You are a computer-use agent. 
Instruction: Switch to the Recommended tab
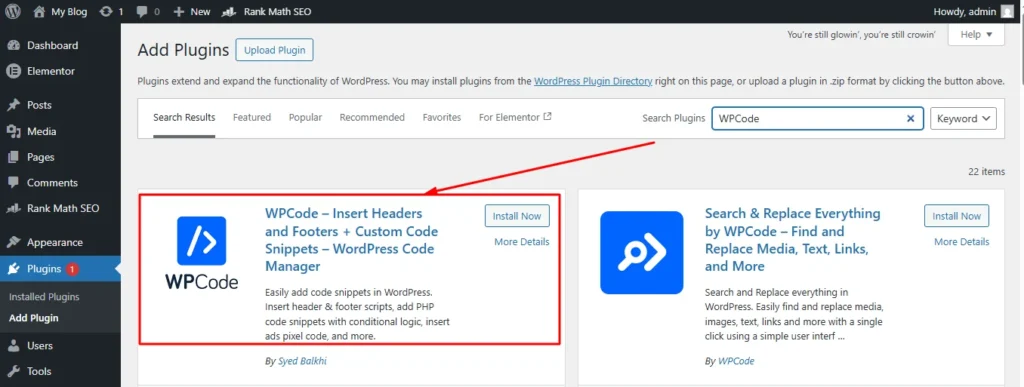(x=372, y=117)
